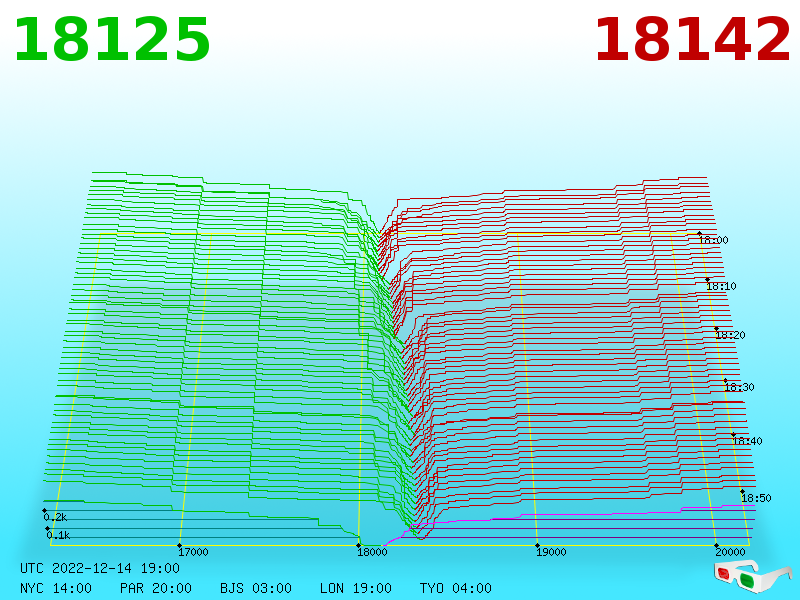The image size is (800, 600).
Task: Click the 18:00 time axis marker
Action: click(x=714, y=240)
